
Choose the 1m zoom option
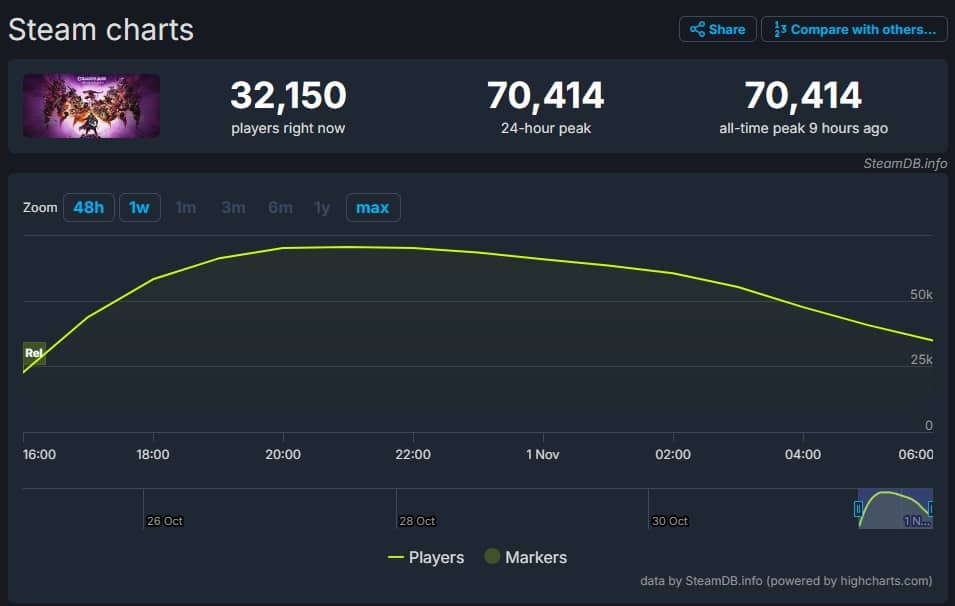point(186,208)
